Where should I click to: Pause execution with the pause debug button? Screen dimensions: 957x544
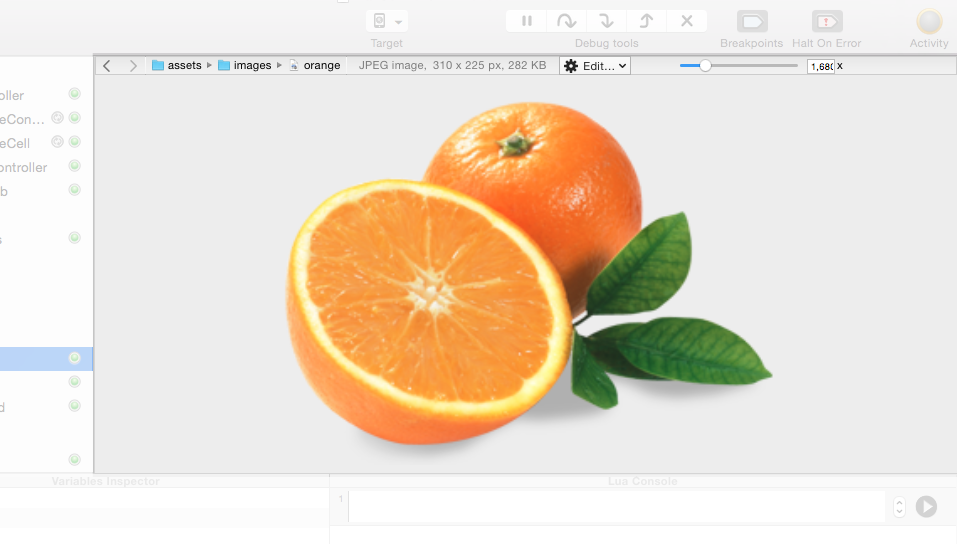[527, 21]
